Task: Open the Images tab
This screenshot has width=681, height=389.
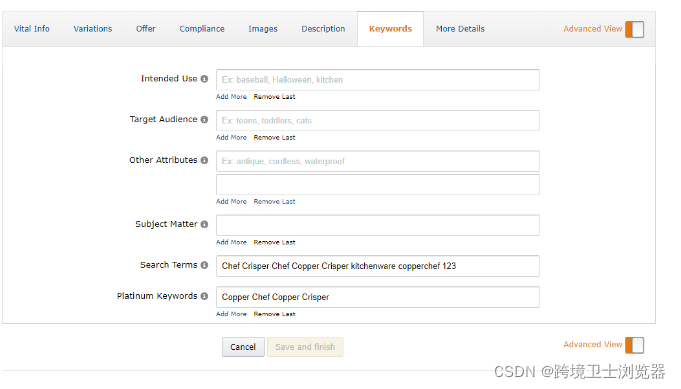Action: pyautogui.click(x=263, y=29)
